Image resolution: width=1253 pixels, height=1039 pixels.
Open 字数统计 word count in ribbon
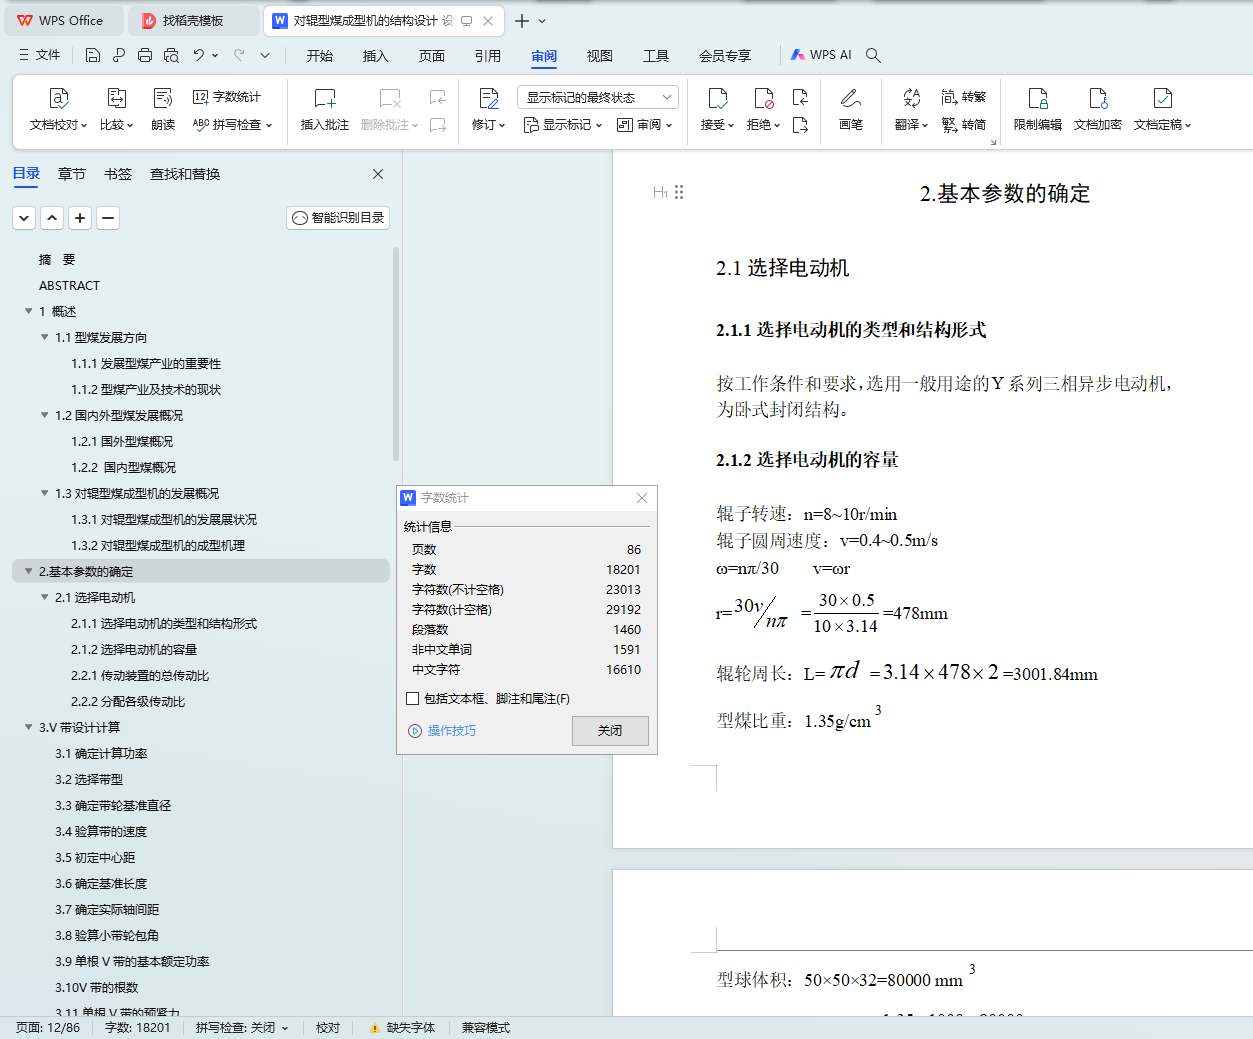tap(227, 97)
